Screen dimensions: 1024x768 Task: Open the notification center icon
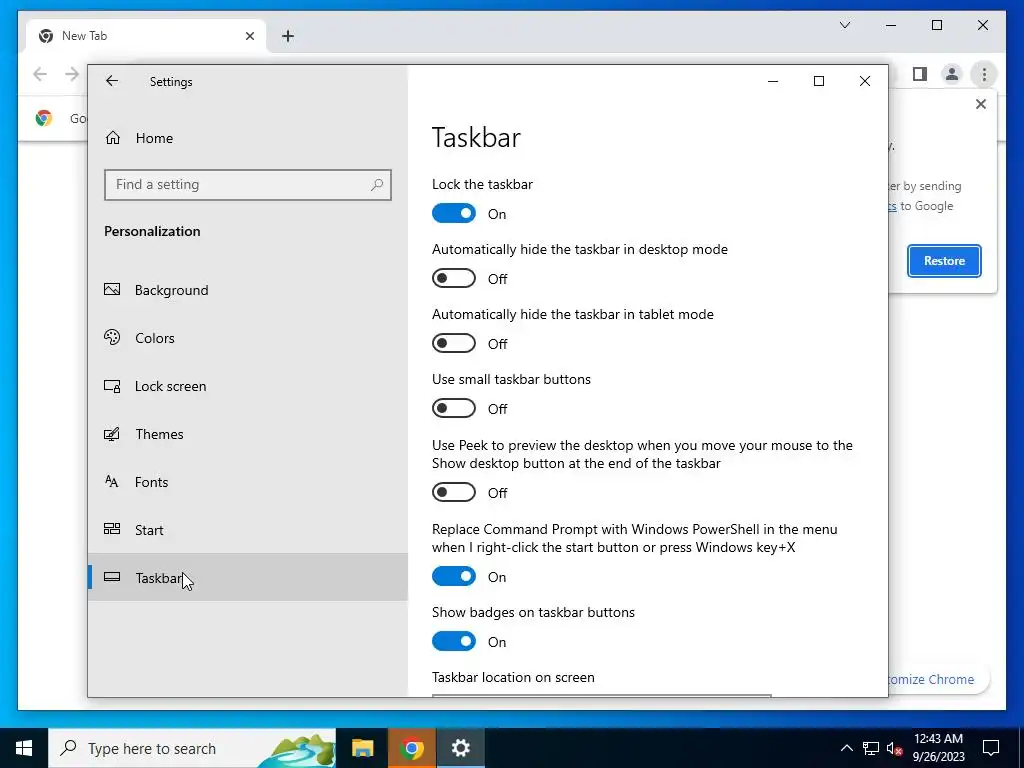click(x=991, y=748)
